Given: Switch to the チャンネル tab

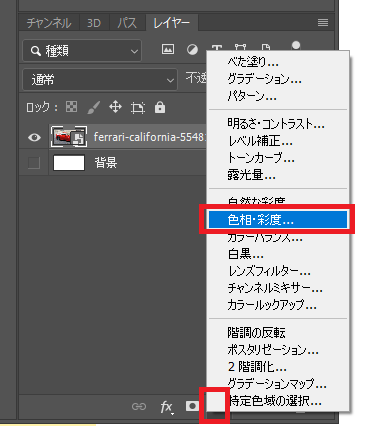Looking at the screenshot, I should coord(49,23).
